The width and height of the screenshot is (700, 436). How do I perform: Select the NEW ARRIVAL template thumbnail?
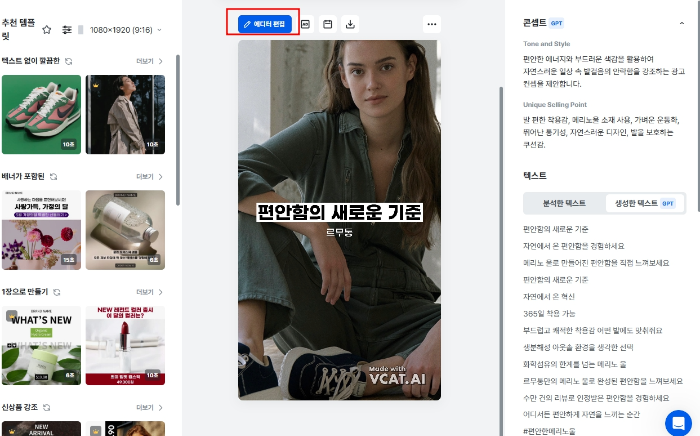click(42, 428)
